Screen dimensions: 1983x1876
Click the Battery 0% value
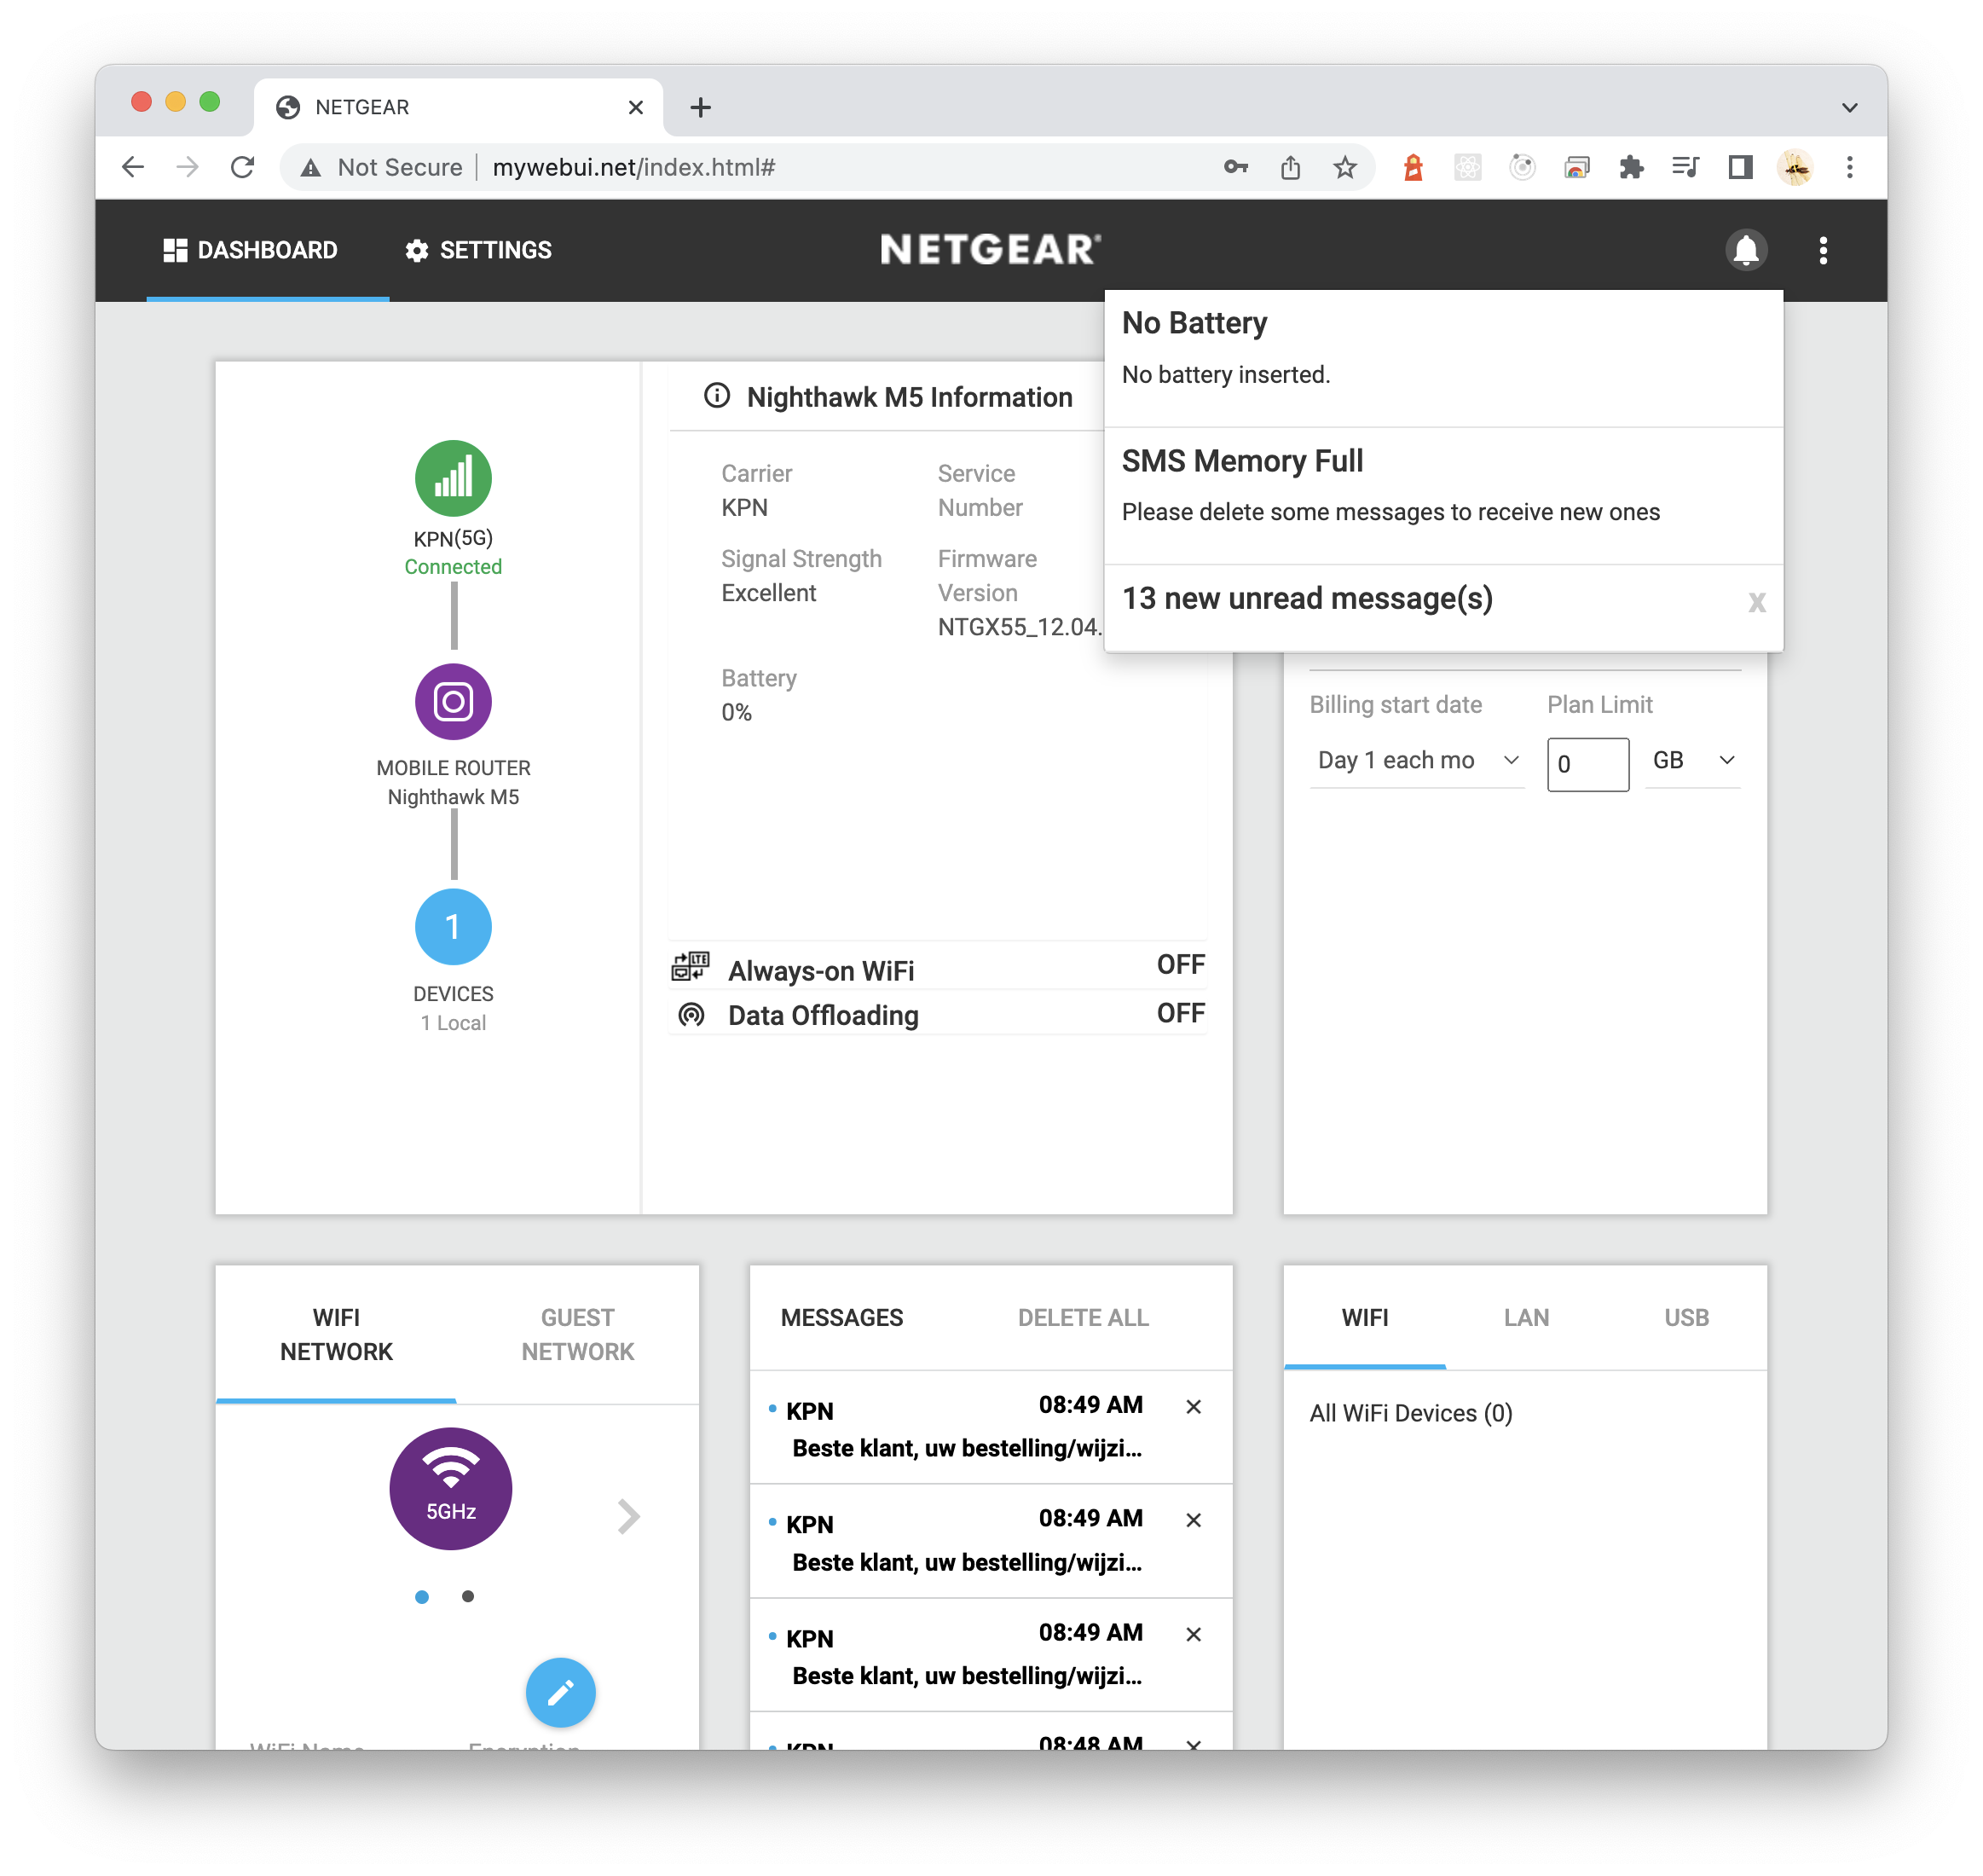736,712
